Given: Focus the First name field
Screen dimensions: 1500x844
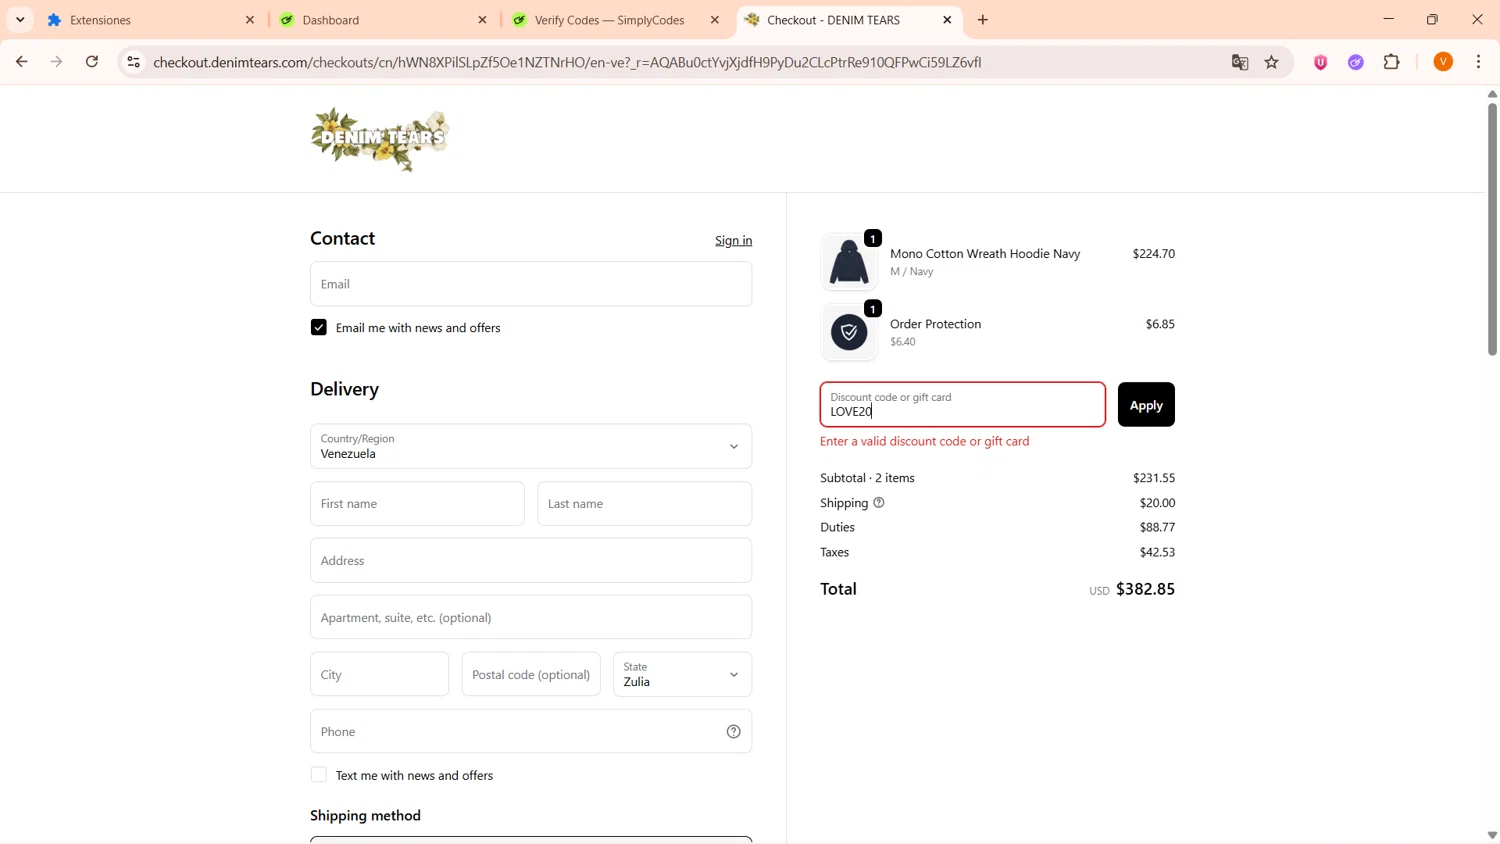Looking at the screenshot, I should pyautogui.click(x=417, y=503).
